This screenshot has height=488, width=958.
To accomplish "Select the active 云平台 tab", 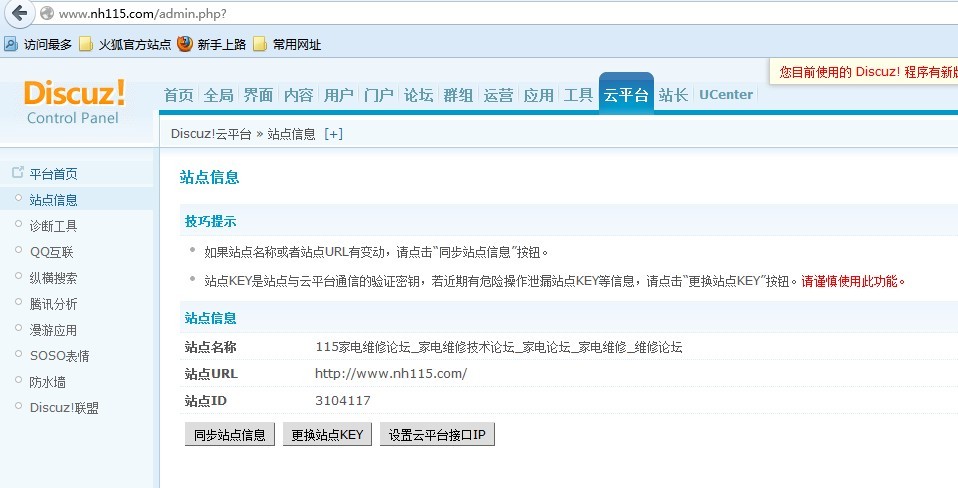I will pyautogui.click(x=626, y=94).
